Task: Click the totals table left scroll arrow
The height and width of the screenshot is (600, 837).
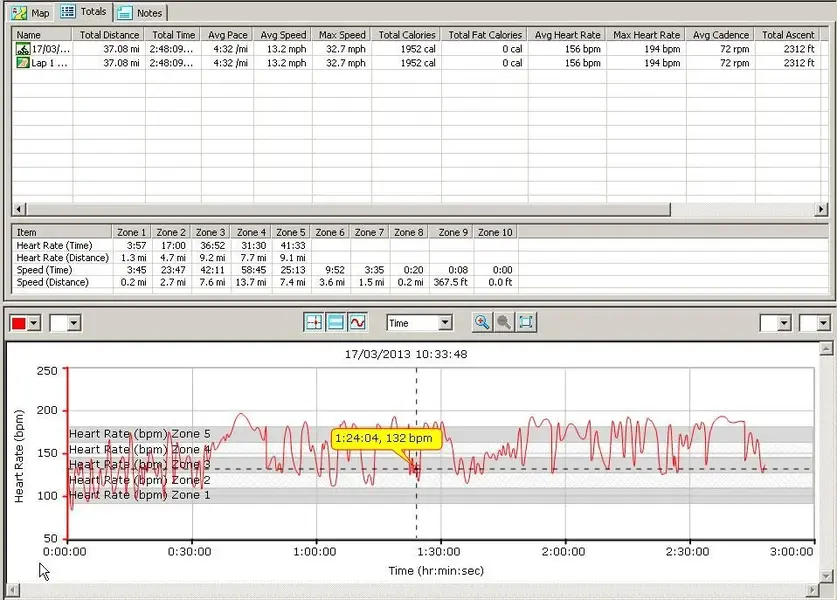Action: click(19, 209)
